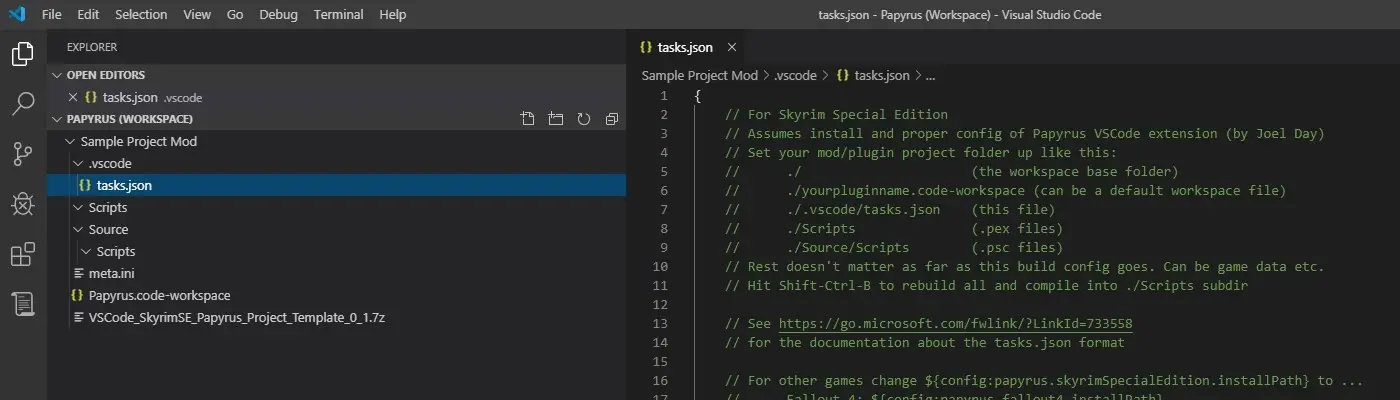Click the braces icon beside Papyrus.code-workspace
Screen dimensions: 1400x400
coord(77,295)
